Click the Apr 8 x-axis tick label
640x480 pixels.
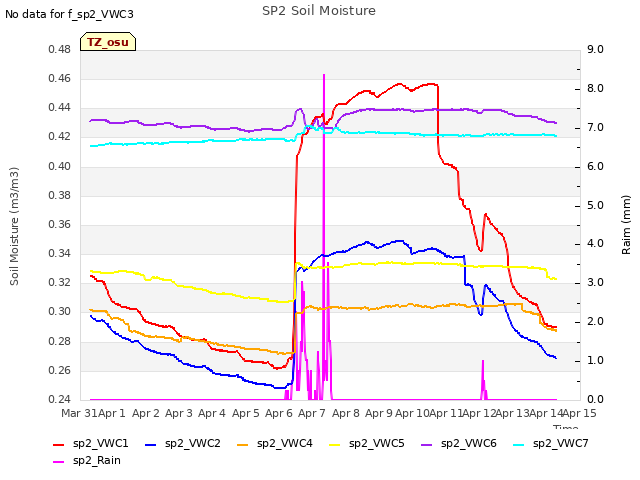click(346, 413)
